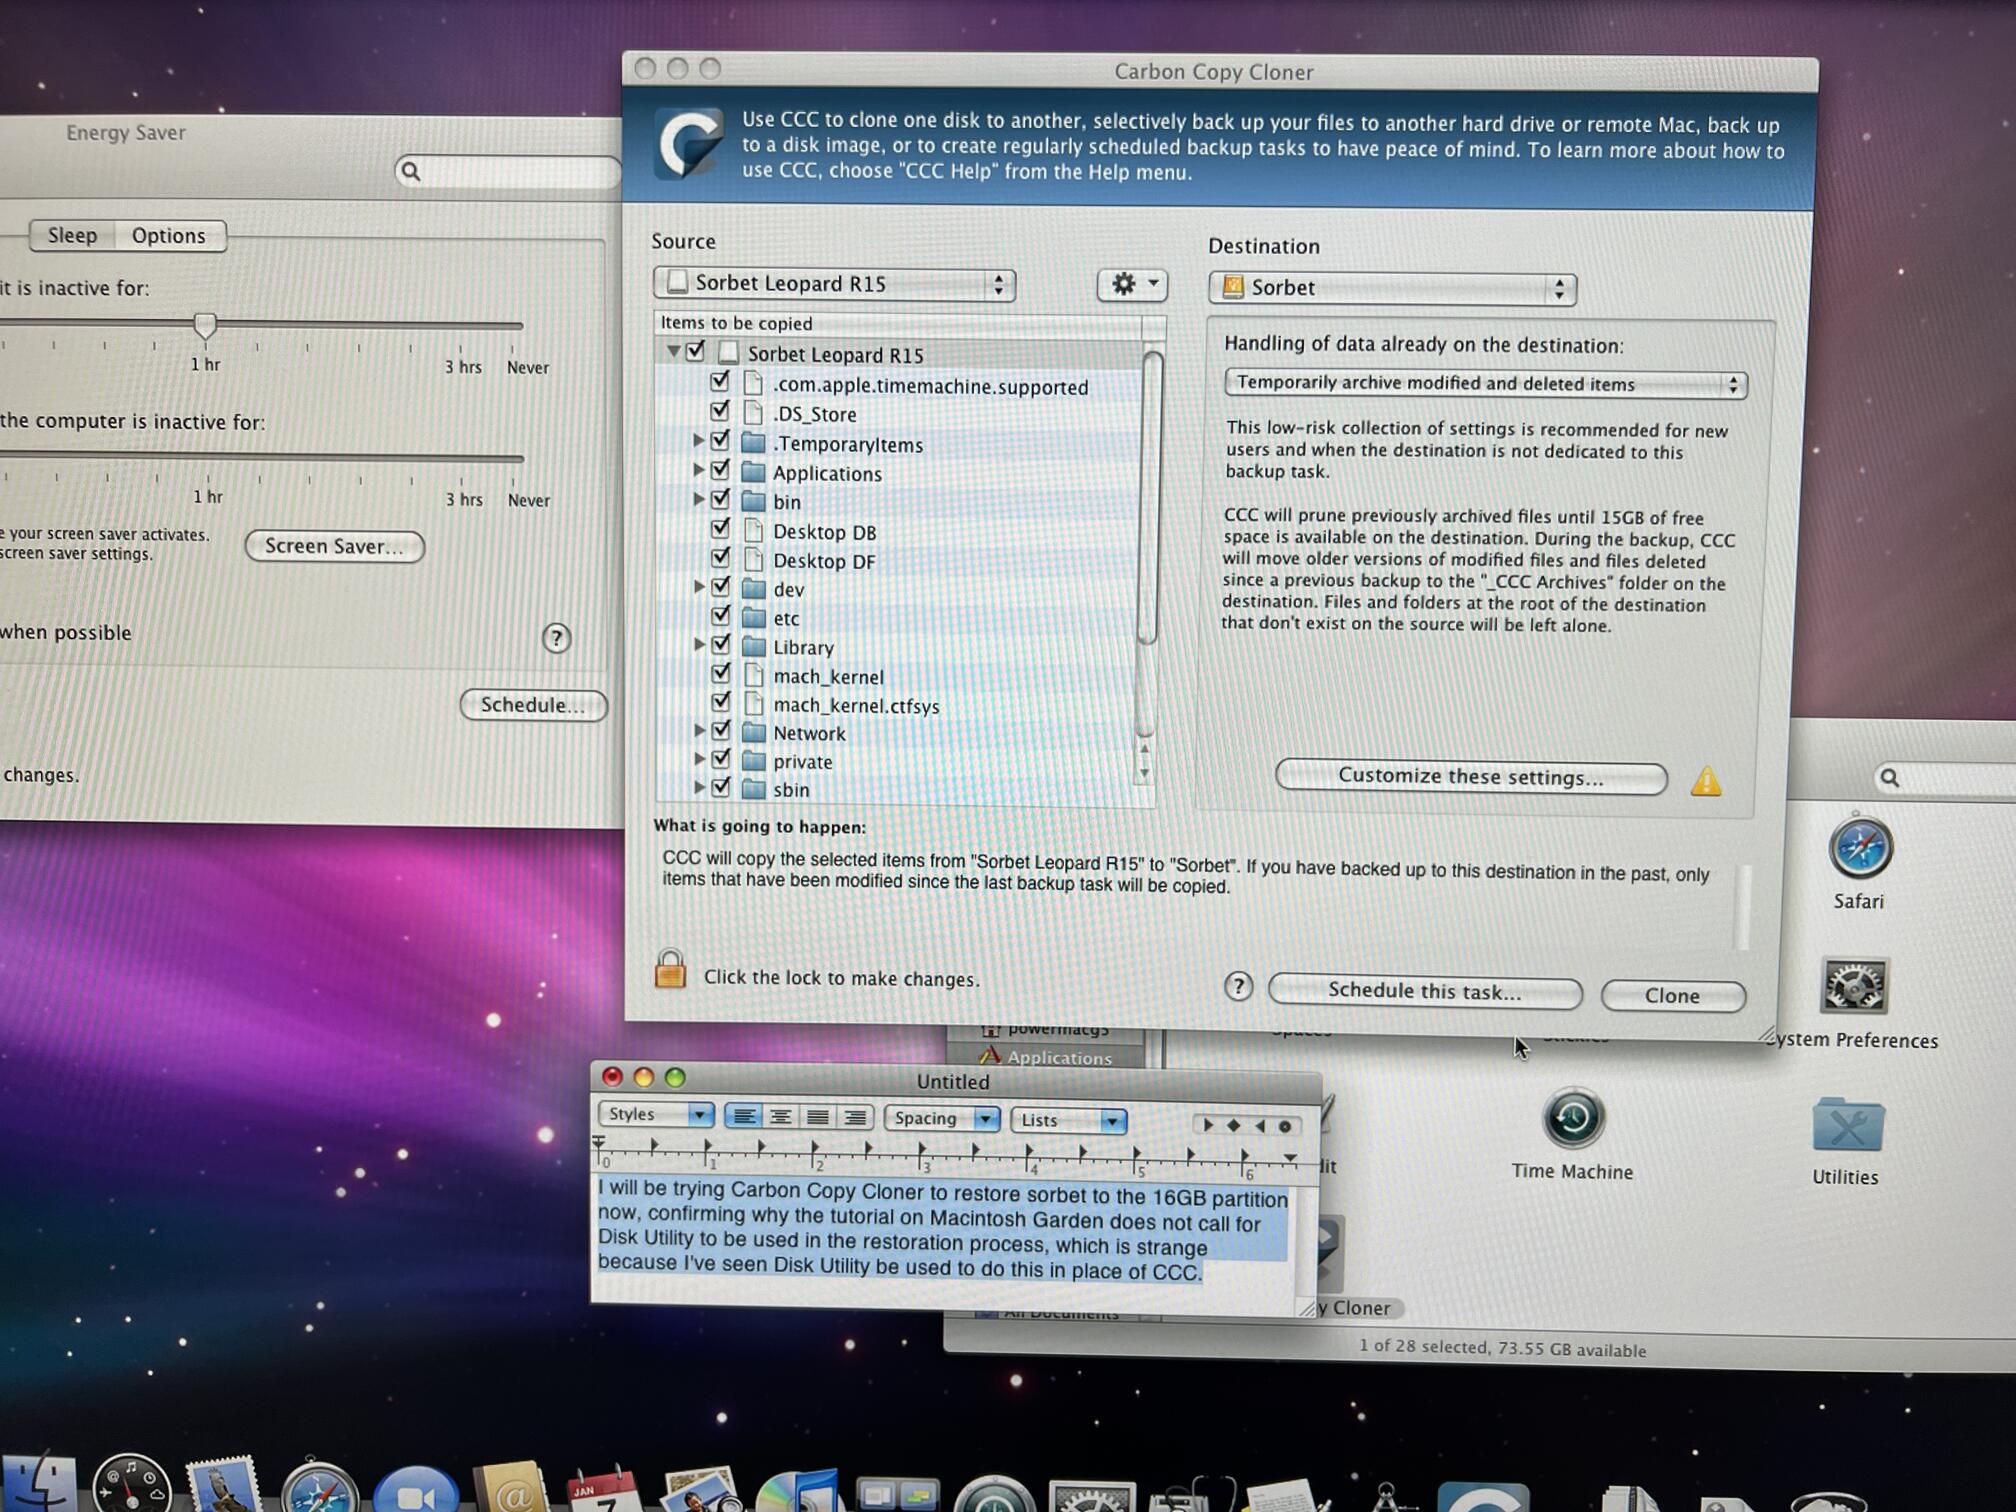2016x1512 pixels.
Task: Click the Utilities folder in Finder window
Action: (x=1847, y=1126)
